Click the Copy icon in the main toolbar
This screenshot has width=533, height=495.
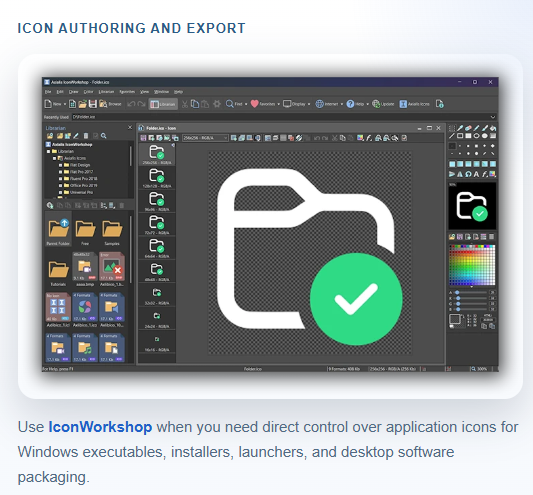pos(195,104)
